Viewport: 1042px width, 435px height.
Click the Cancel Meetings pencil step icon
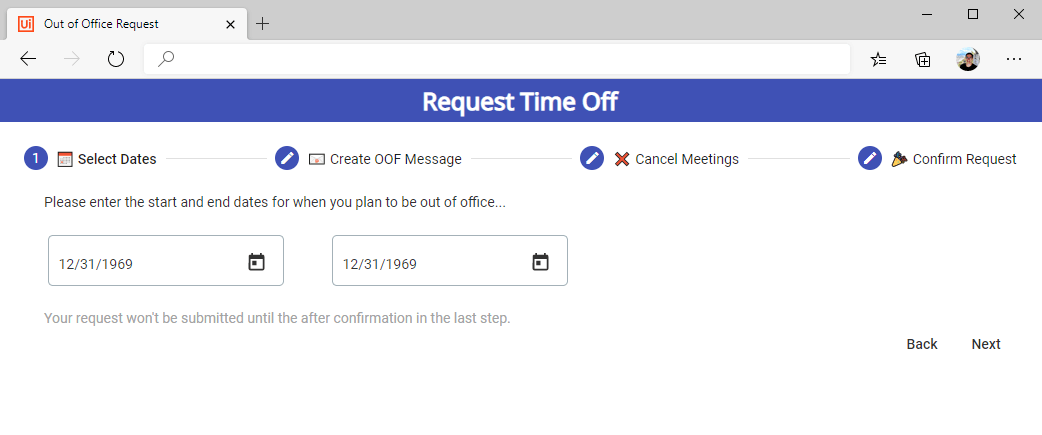click(592, 159)
